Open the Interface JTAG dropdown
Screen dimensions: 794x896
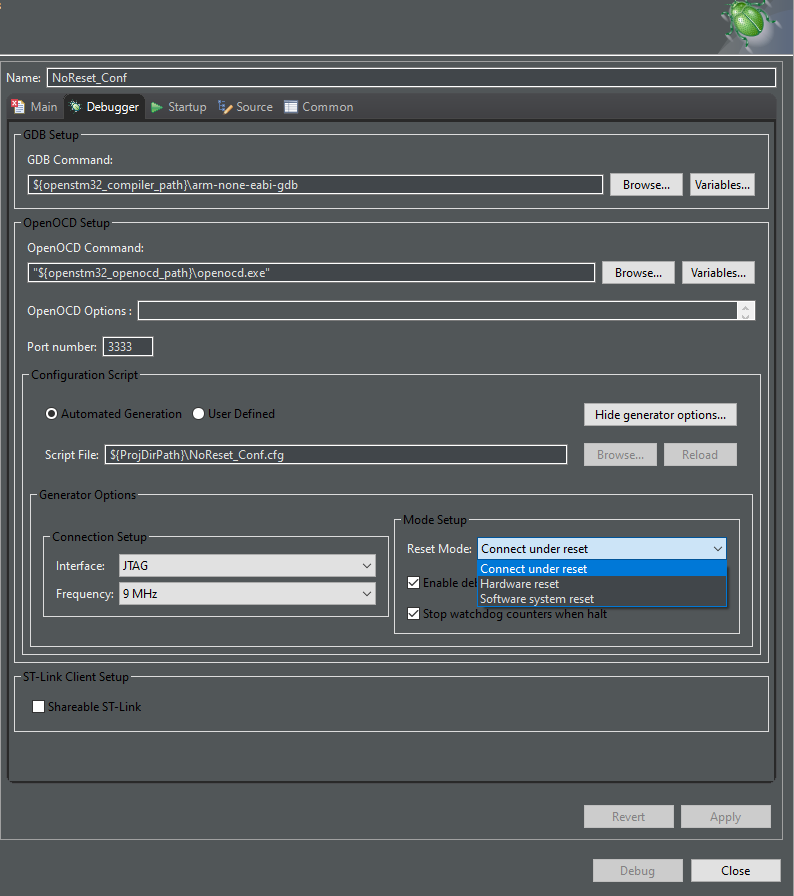[x=247, y=566]
